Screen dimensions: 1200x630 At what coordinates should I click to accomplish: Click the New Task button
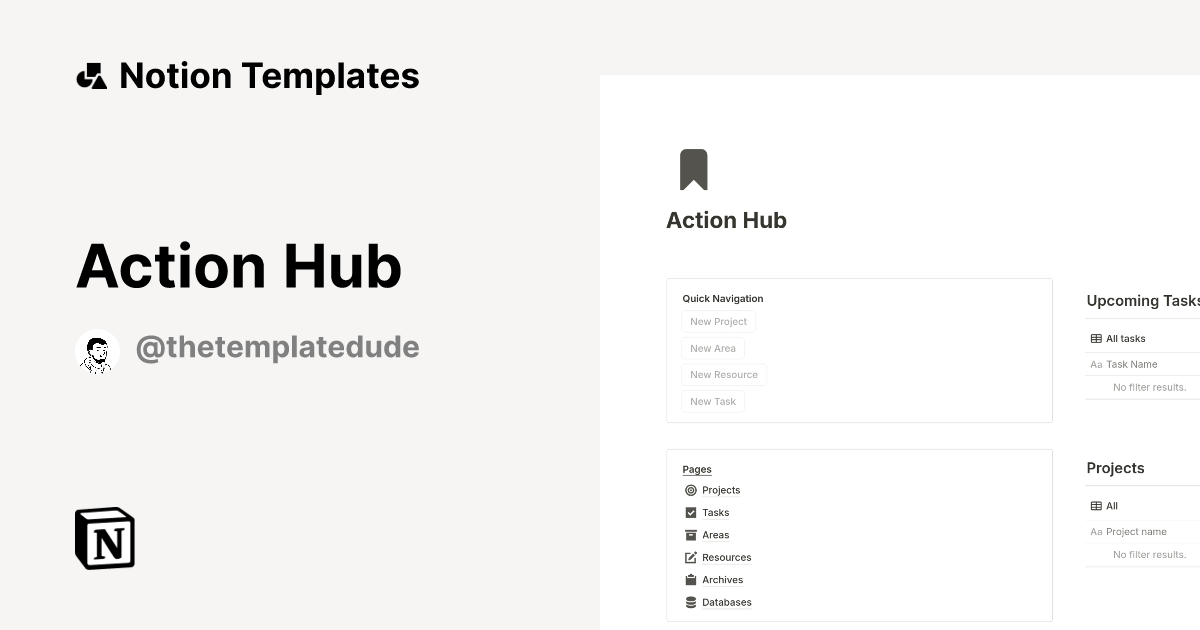click(x=713, y=401)
